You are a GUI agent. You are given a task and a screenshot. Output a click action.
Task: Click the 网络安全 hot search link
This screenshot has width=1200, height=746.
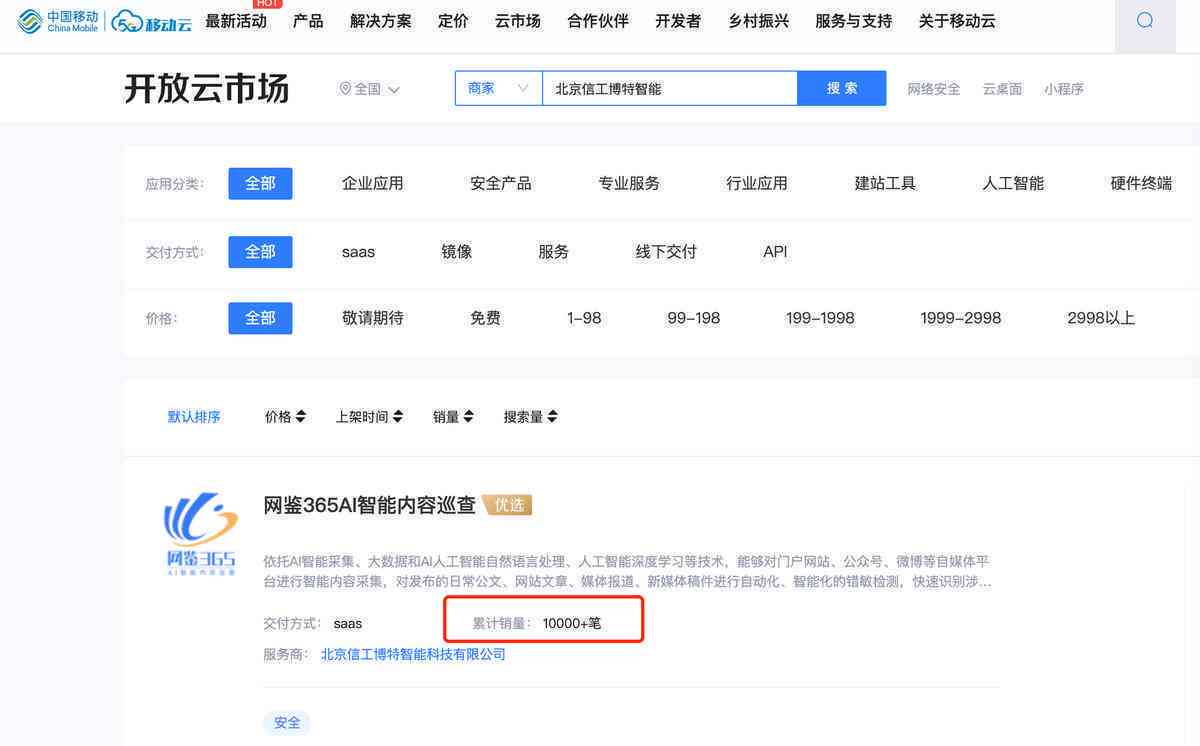pos(934,89)
